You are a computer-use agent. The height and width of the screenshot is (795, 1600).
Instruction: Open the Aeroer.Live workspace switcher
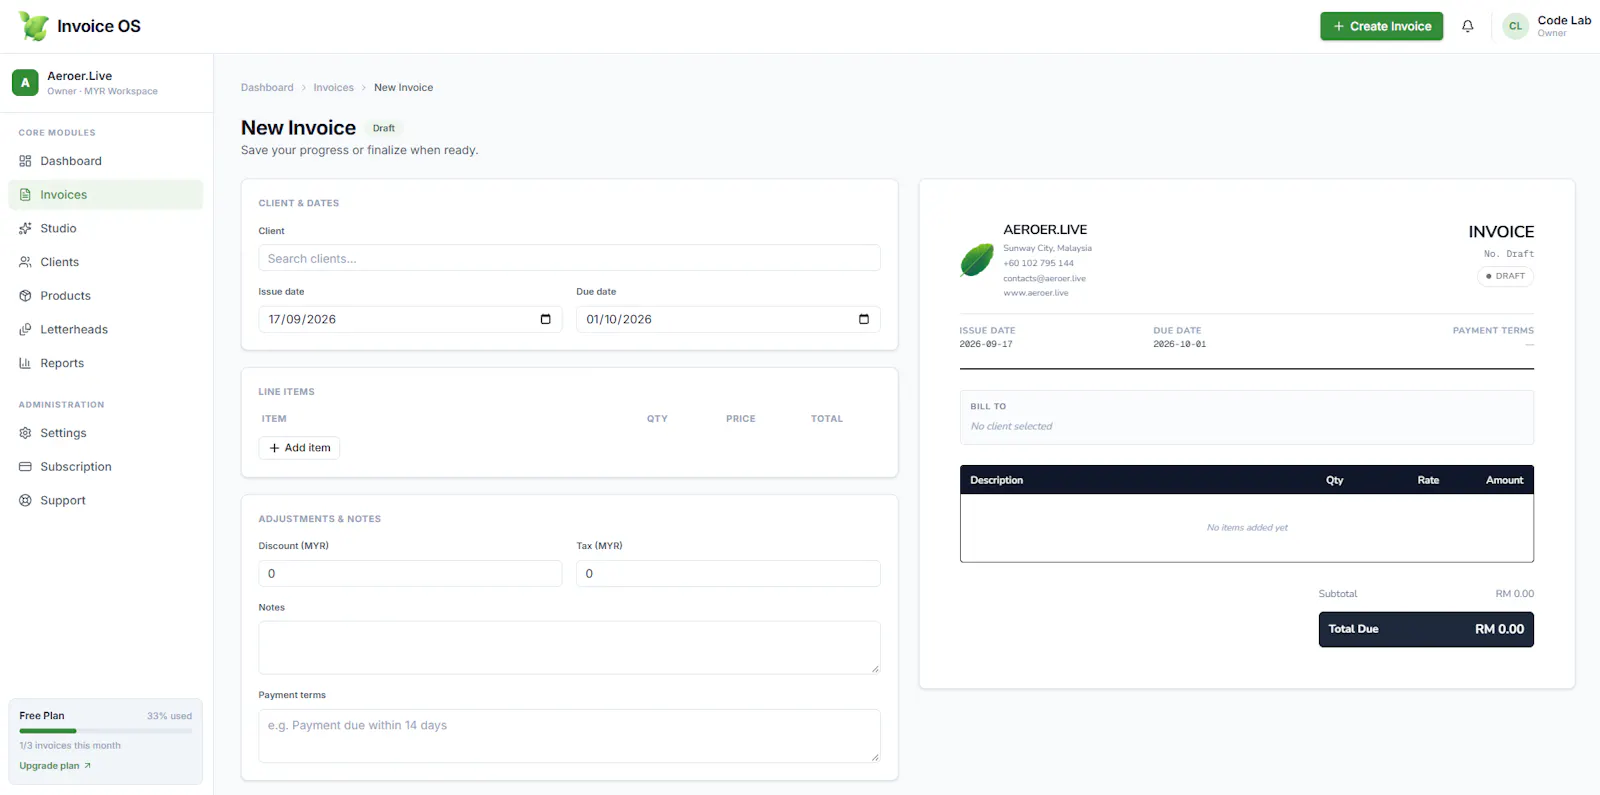(x=106, y=83)
